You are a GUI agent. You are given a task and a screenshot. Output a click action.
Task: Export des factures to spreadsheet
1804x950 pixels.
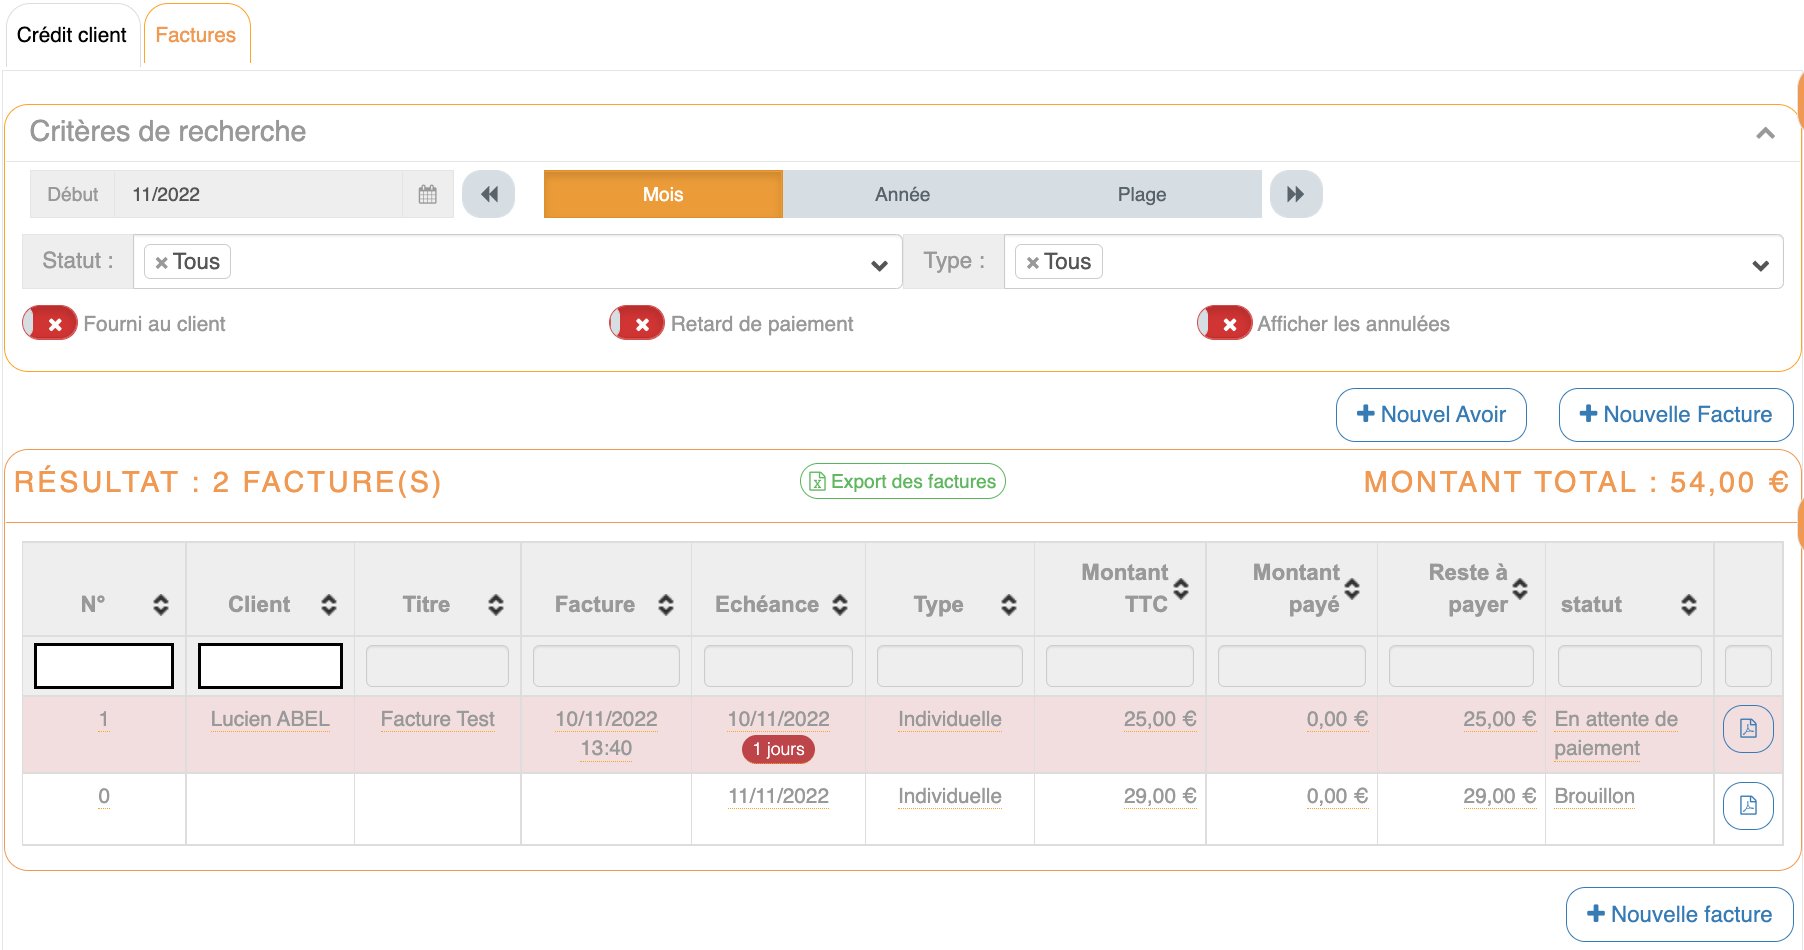tap(902, 481)
